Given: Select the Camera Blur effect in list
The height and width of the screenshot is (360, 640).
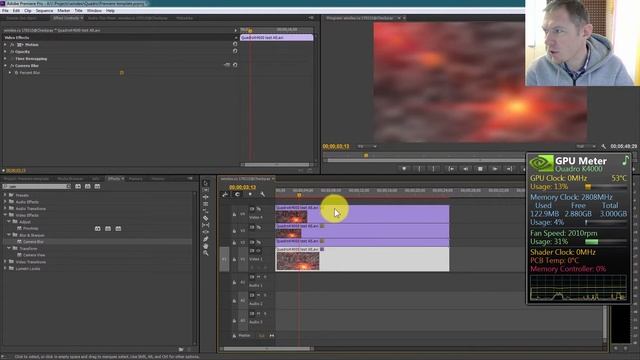Looking at the screenshot, I should click(x=33, y=242).
